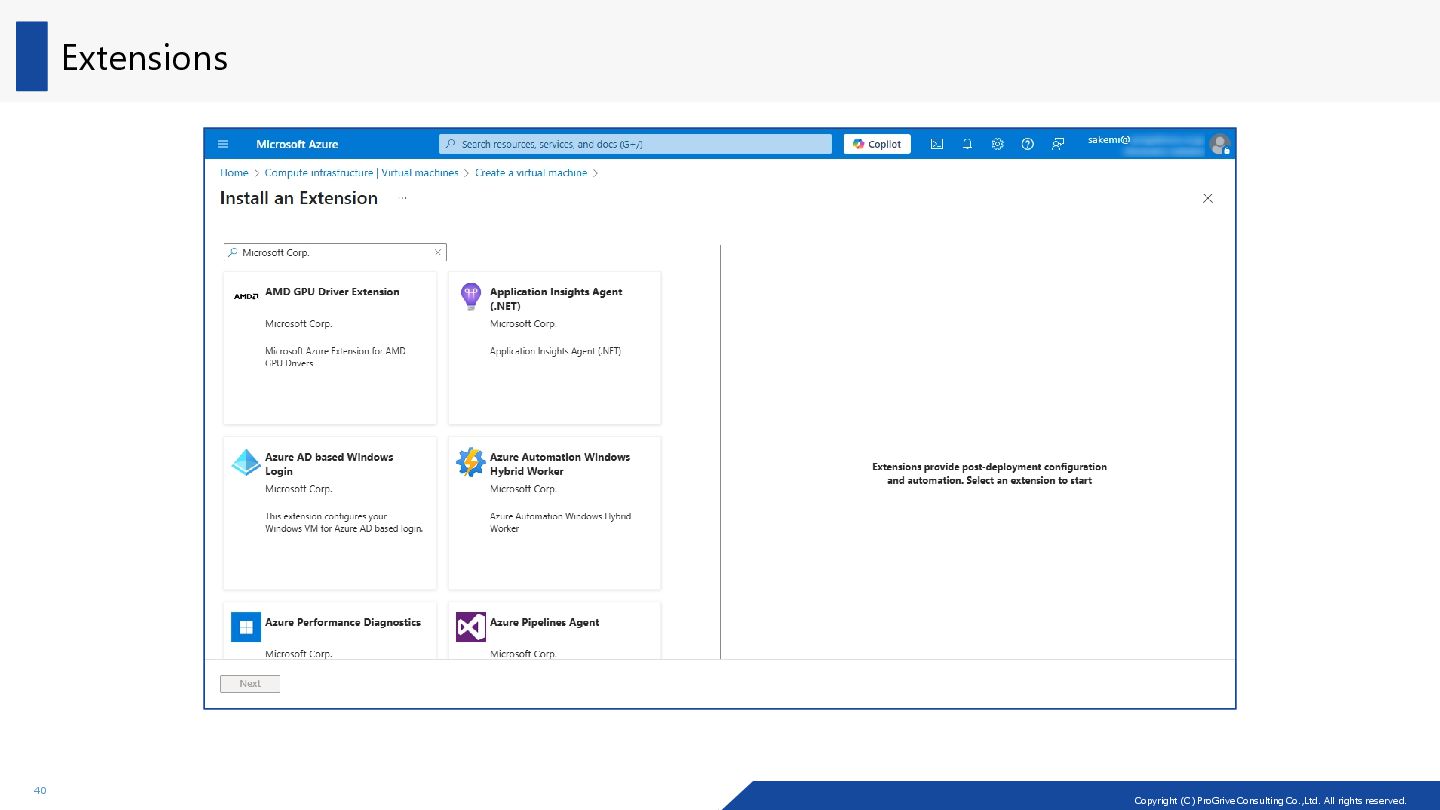Select Azure AD based Windows Login card
1440x810 pixels.
[x=330, y=512]
